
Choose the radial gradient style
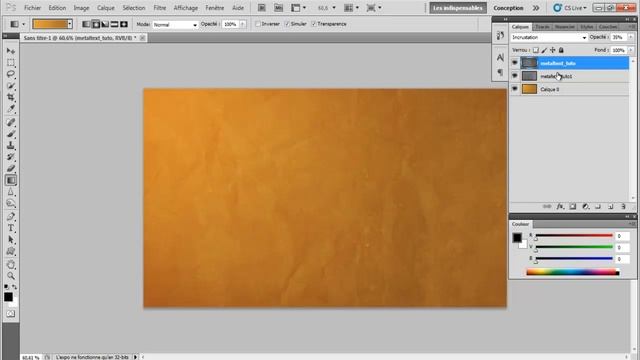pyautogui.click(x=96, y=24)
